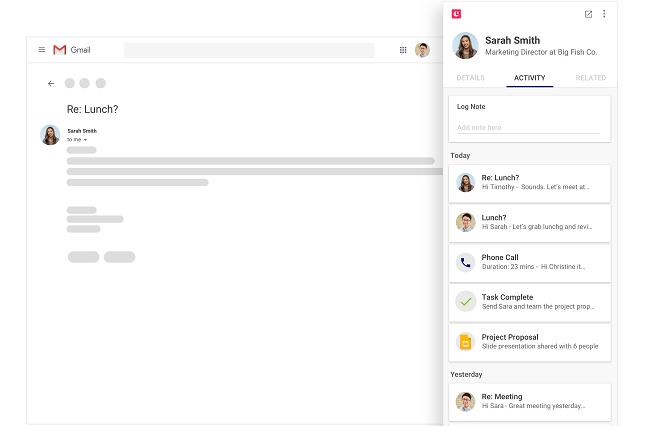
Task: Open add-on in new window icon
Action: pyautogui.click(x=588, y=14)
